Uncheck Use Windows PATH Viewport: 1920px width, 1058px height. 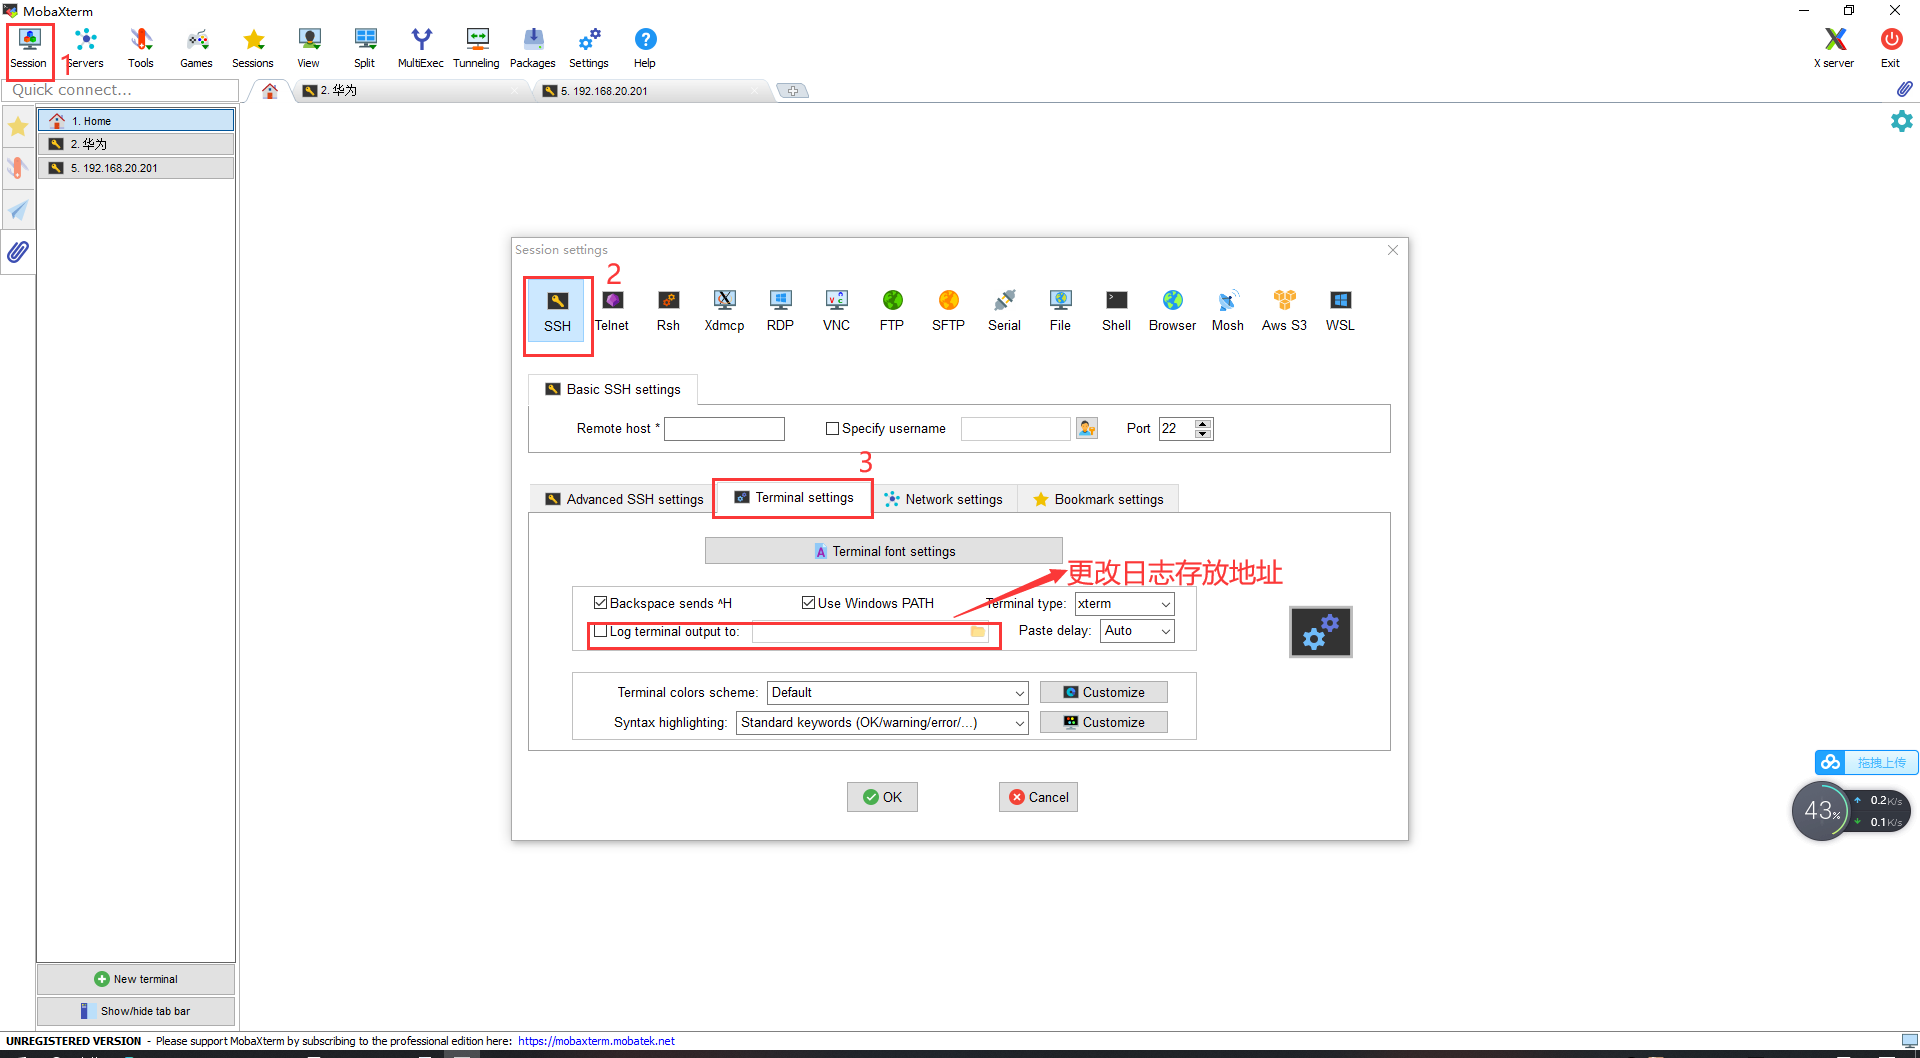point(809,602)
